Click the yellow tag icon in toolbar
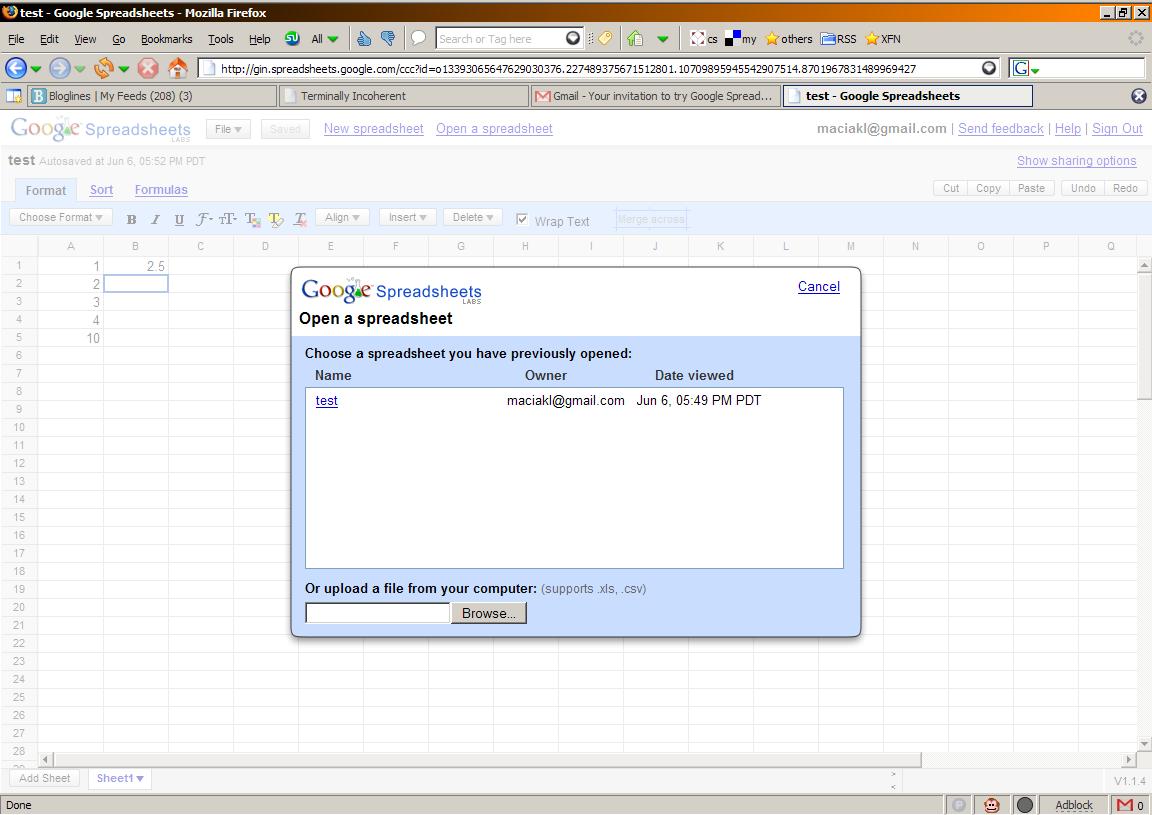Viewport: 1152px width, 815px height. 605,38
